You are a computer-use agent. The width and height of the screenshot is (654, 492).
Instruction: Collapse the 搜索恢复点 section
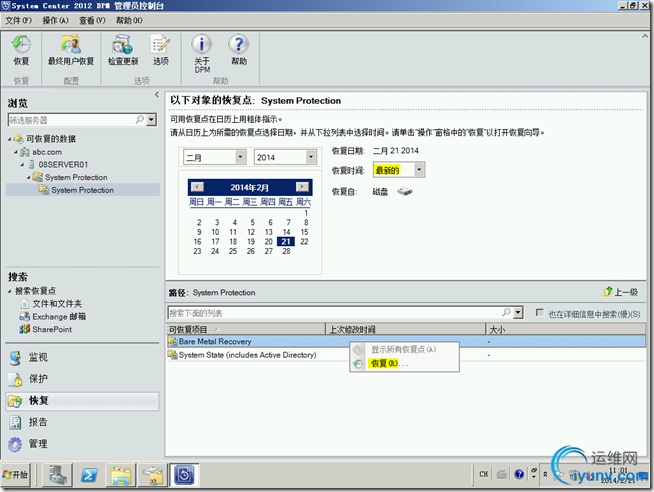point(10,291)
